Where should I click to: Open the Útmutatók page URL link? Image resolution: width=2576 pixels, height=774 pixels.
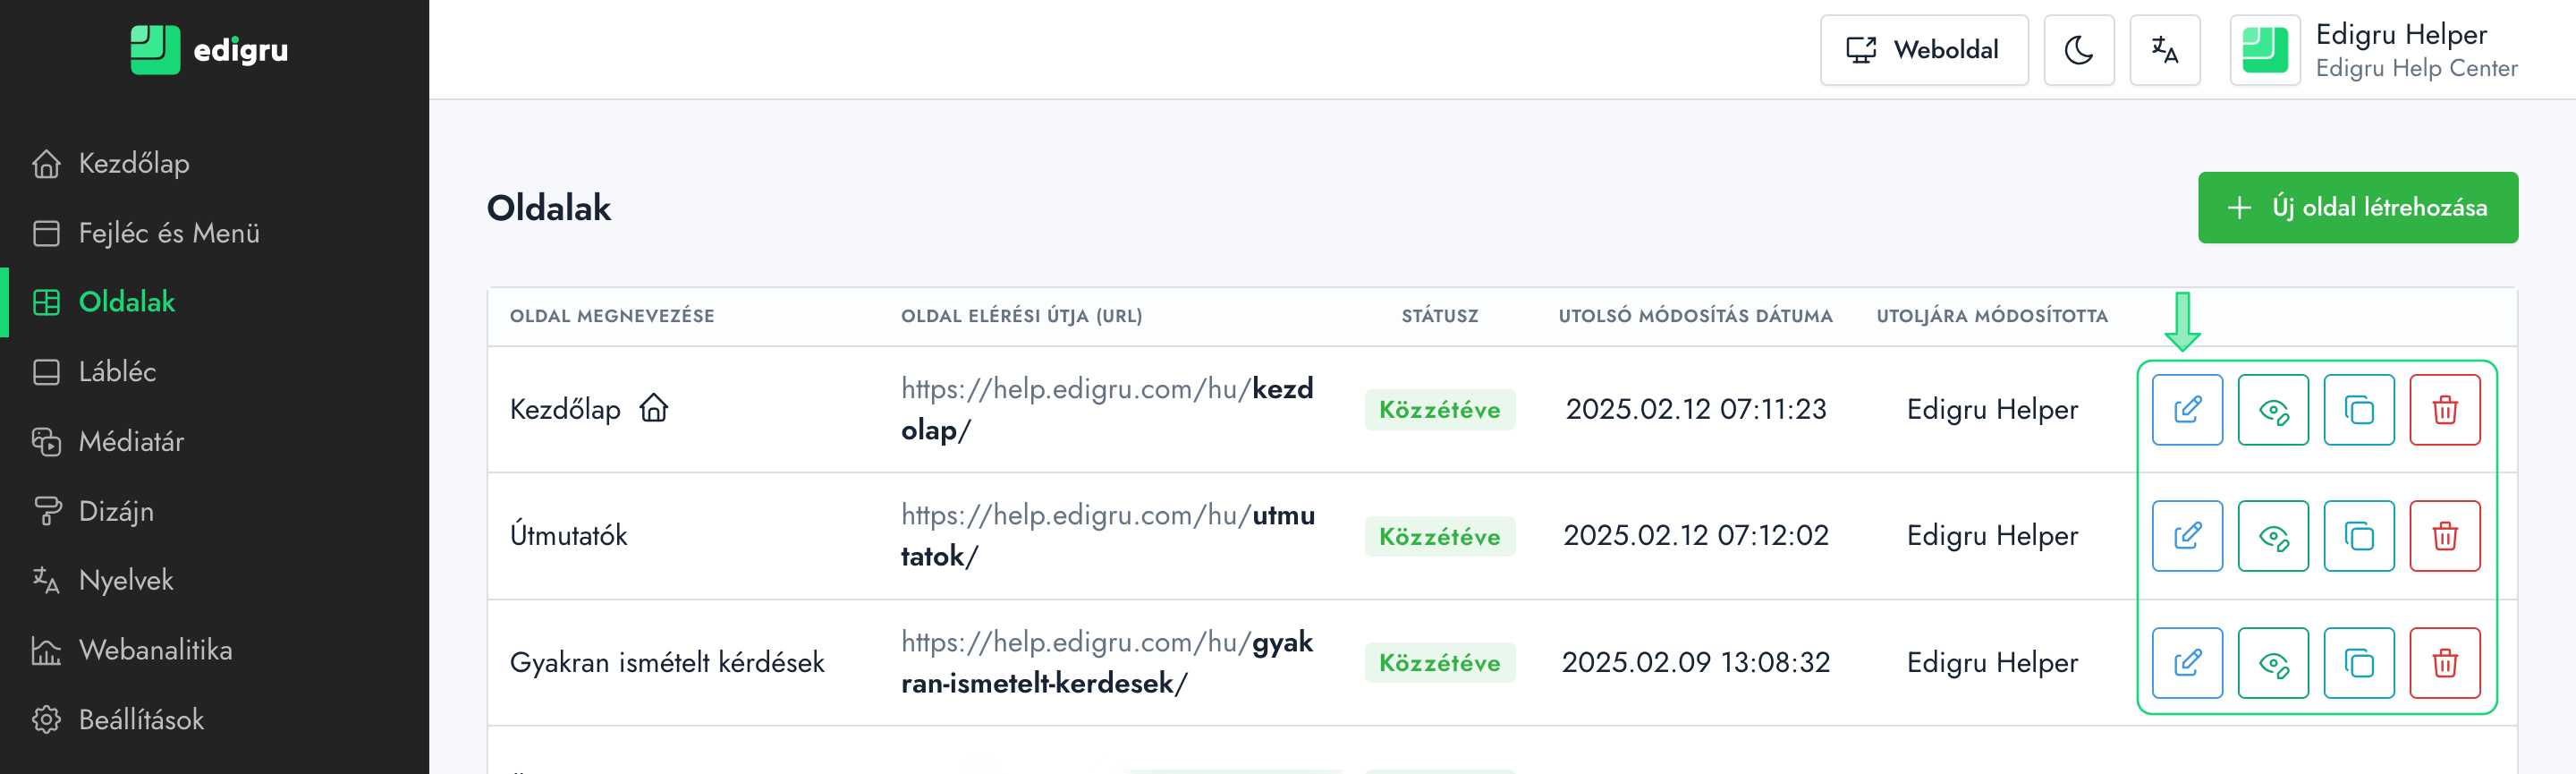(x=1107, y=535)
